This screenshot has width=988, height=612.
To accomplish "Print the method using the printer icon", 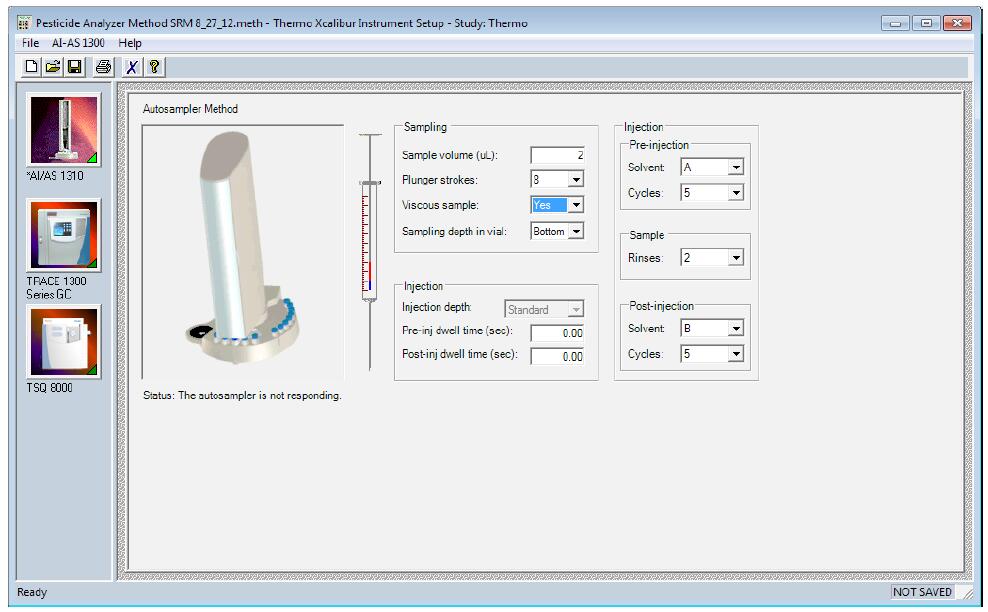I will pyautogui.click(x=103, y=67).
